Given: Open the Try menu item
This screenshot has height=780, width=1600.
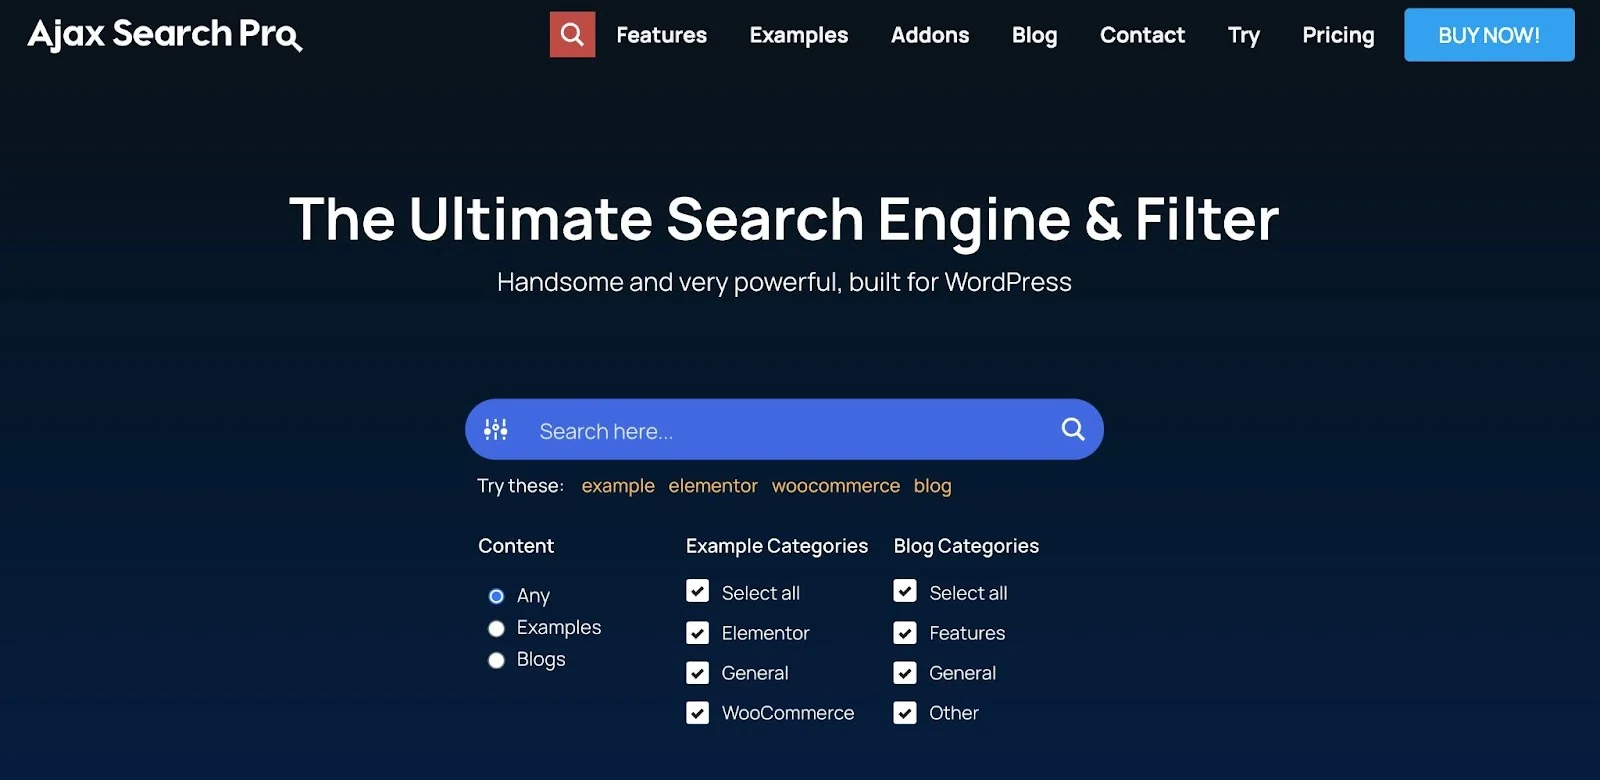Looking at the screenshot, I should pos(1244,35).
